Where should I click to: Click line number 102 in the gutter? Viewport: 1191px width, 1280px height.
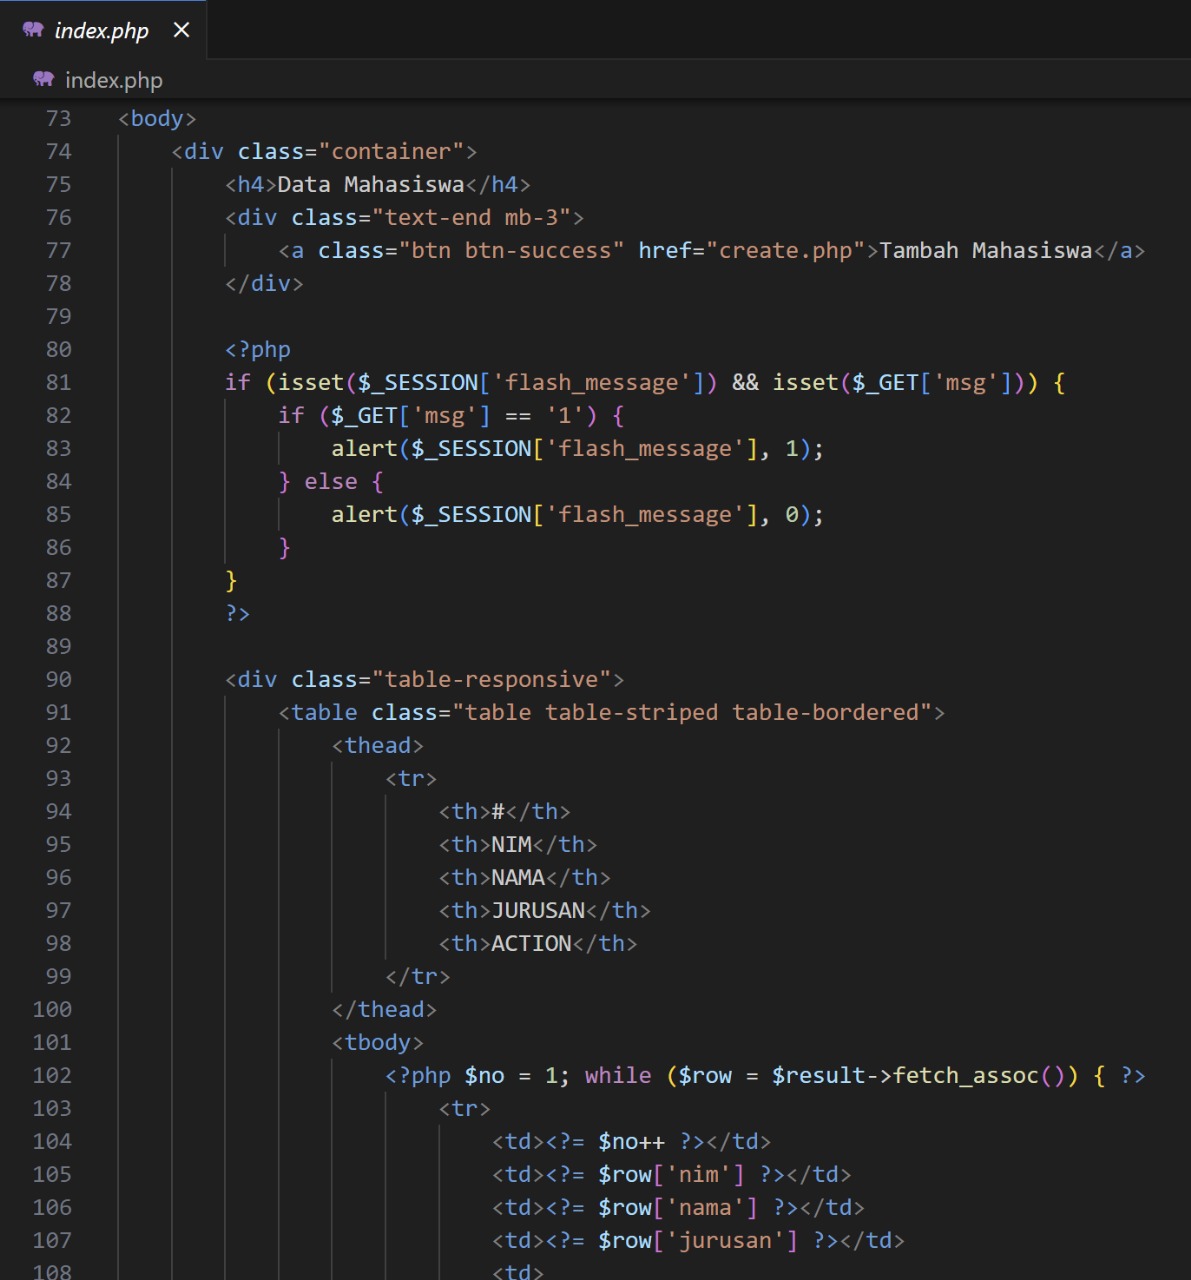[x=52, y=1075]
